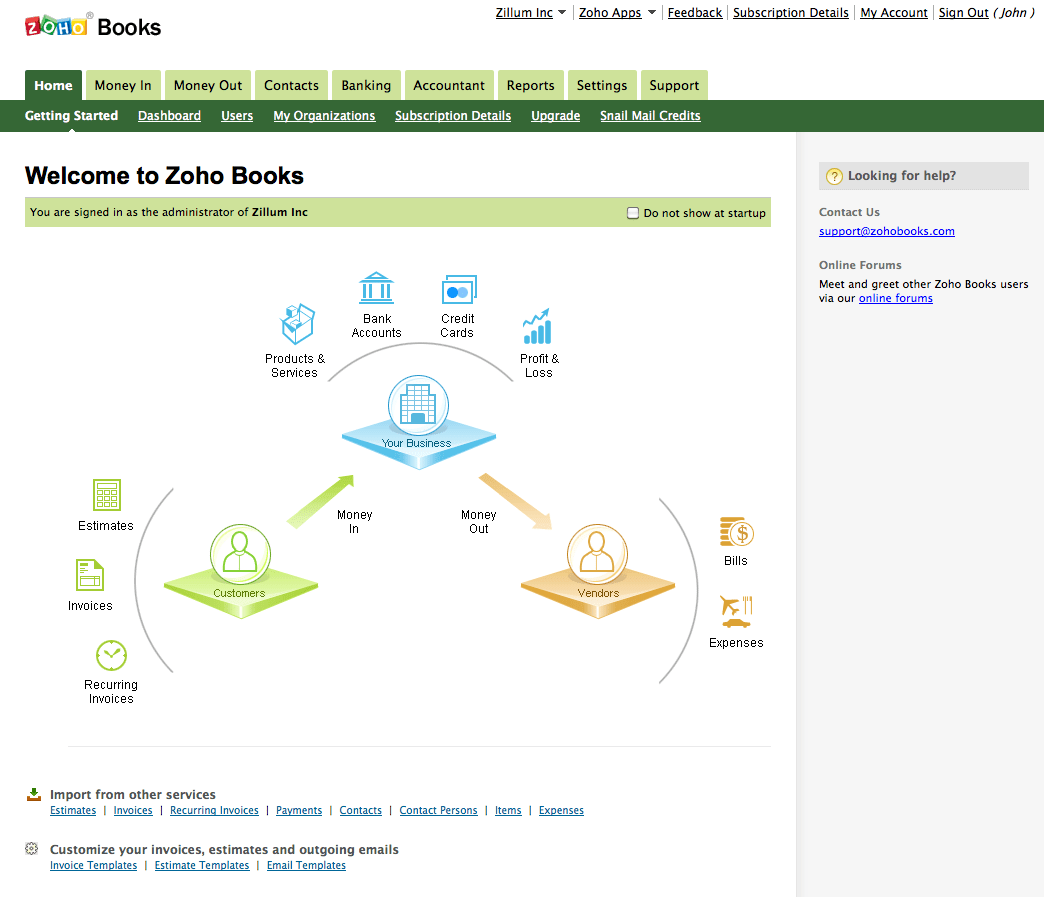Select the Bank Accounts icon
This screenshot has height=900, width=1044.
(376, 288)
